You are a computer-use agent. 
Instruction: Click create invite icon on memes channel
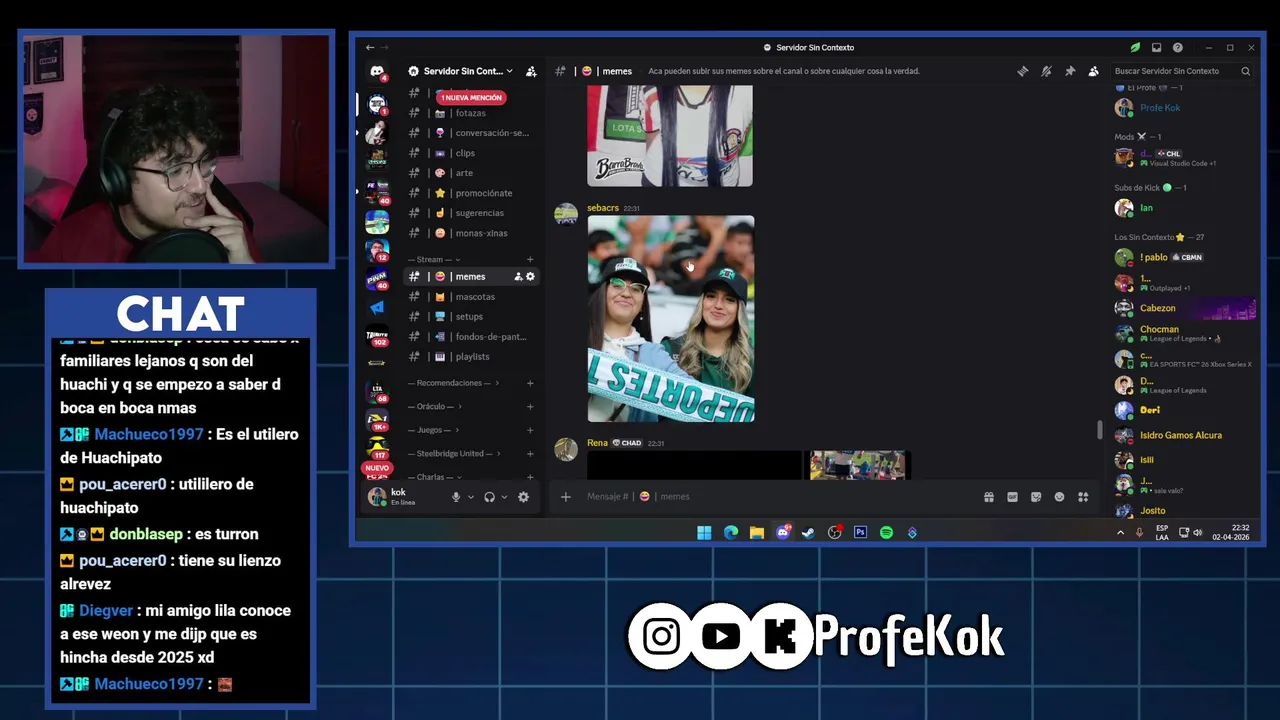click(518, 276)
